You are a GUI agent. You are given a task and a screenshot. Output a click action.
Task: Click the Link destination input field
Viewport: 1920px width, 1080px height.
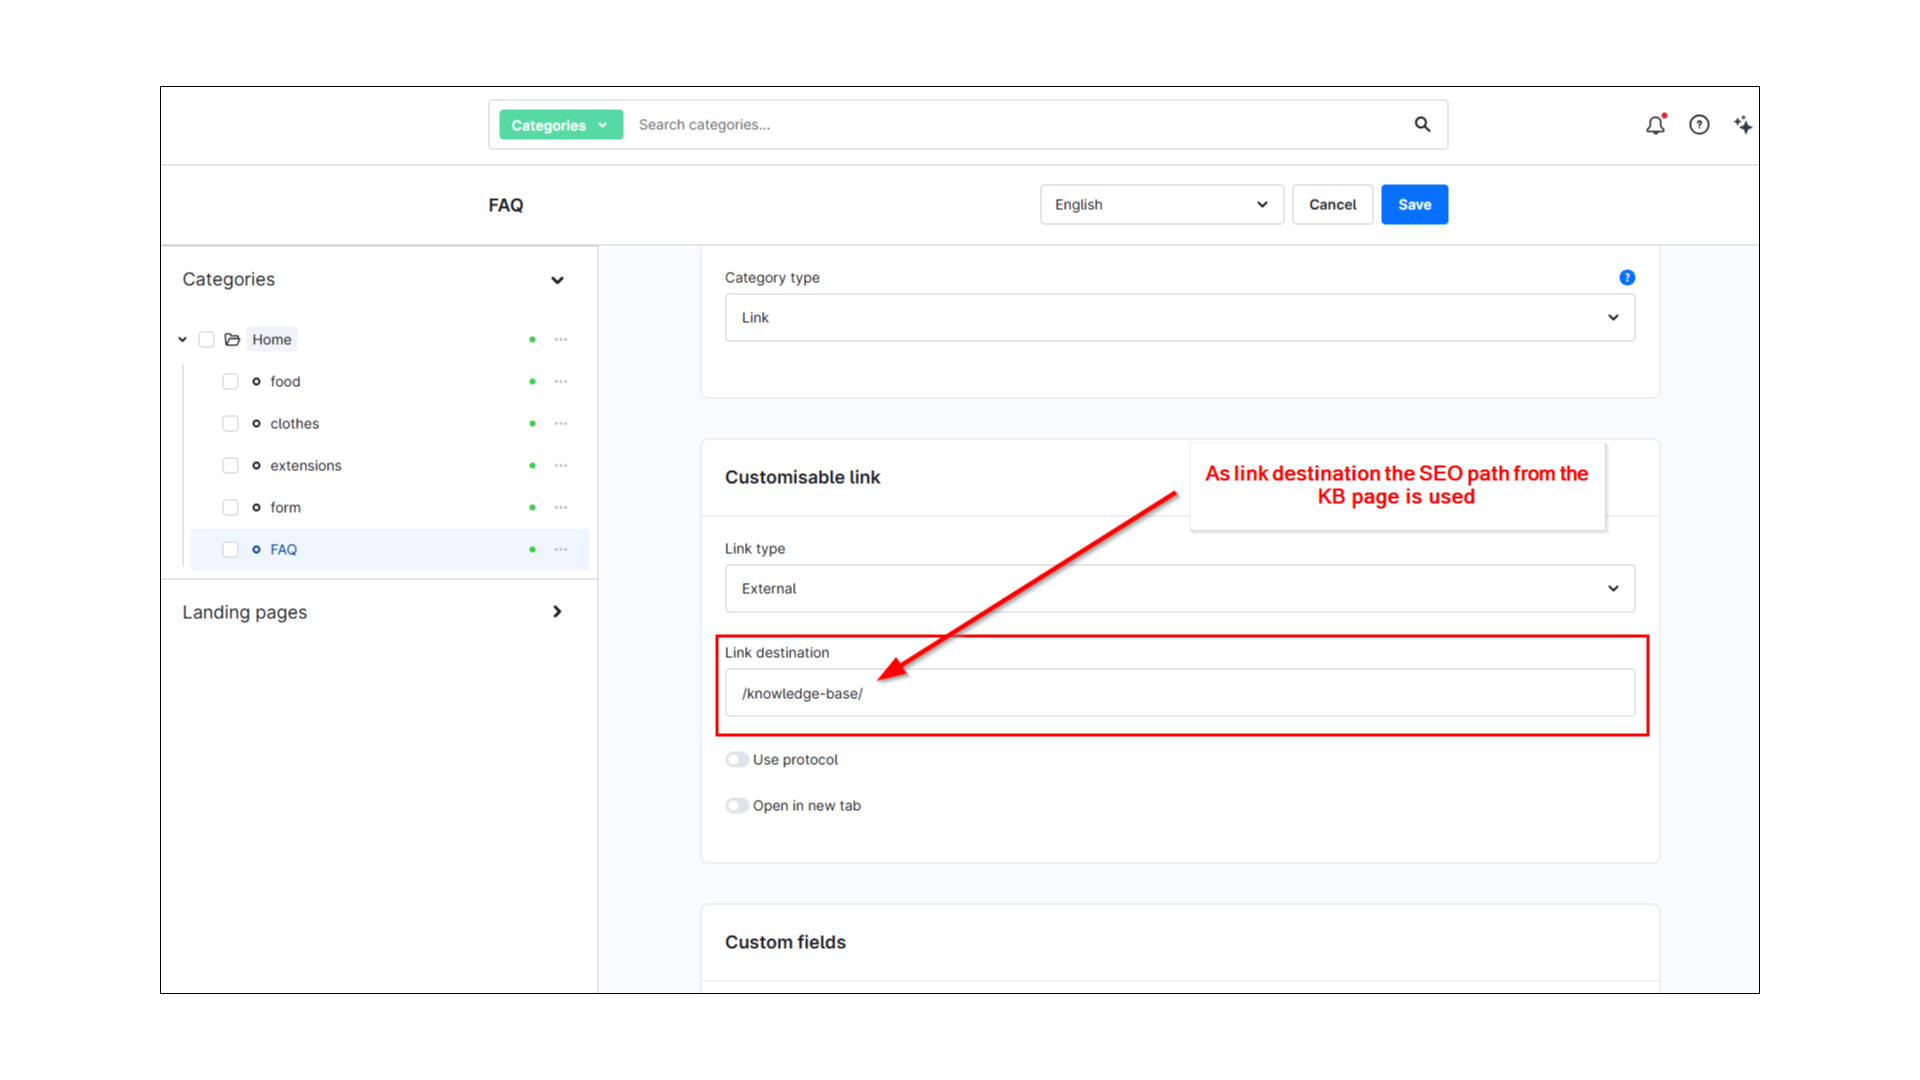pyautogui.click(x=1179, y=693)
